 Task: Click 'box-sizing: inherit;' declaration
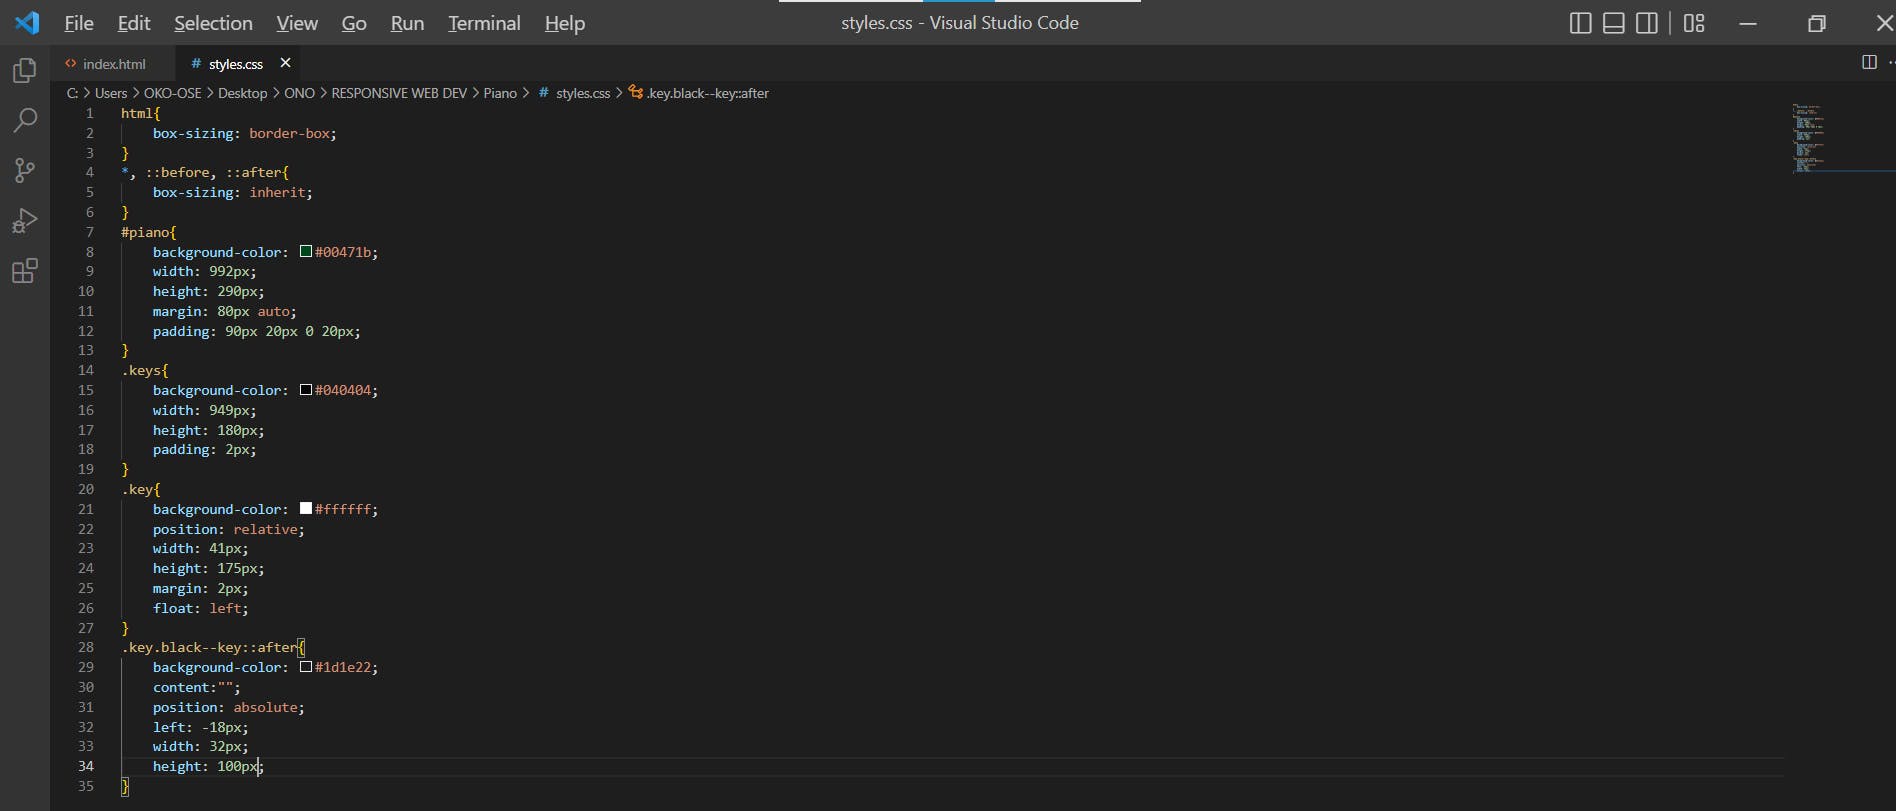click(x=233, y=192)
